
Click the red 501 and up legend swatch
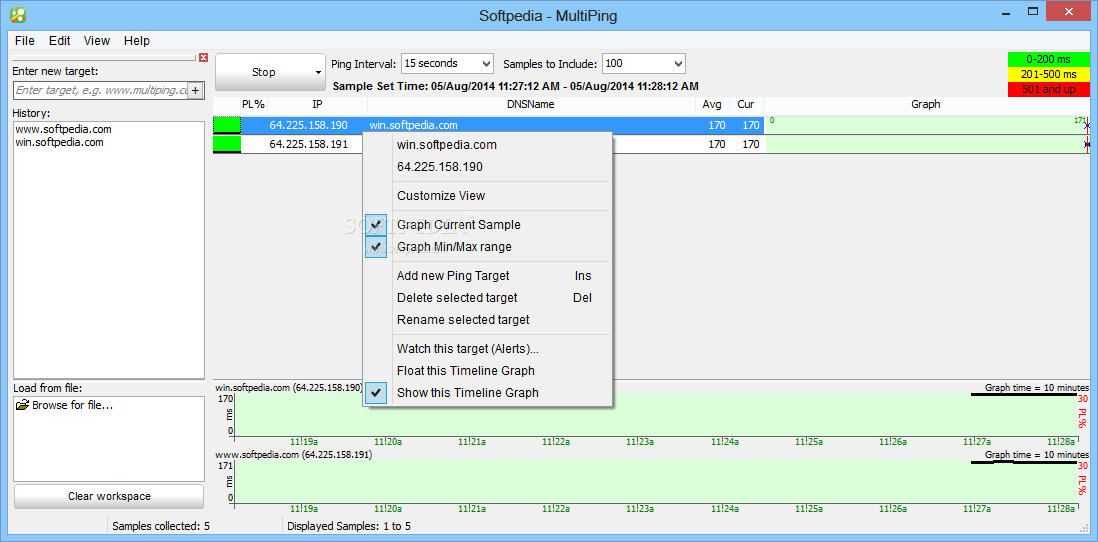tap(1049, 89)
